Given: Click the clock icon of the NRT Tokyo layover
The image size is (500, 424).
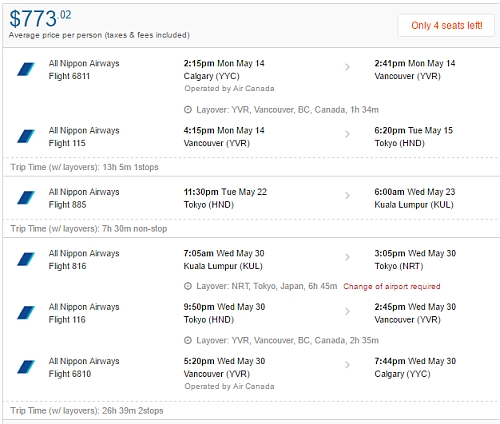Looking at the screenshot, I should pyautogui.click(x=188, y=286).
